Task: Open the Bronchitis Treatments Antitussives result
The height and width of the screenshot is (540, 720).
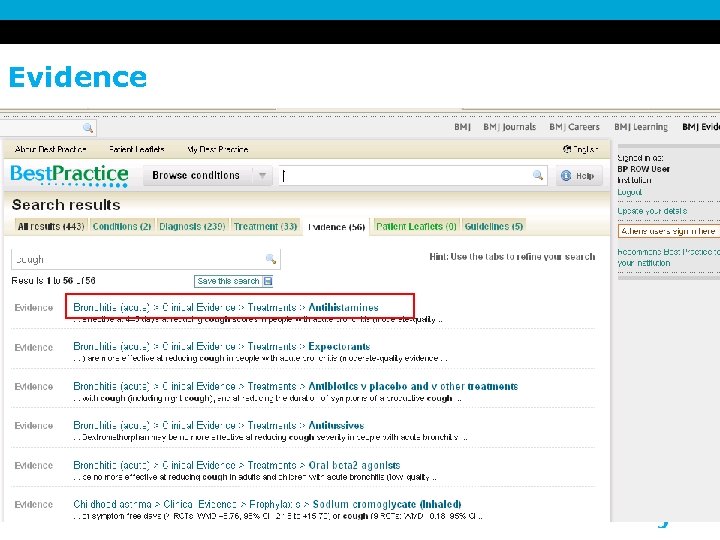Action: pos(219,425)
